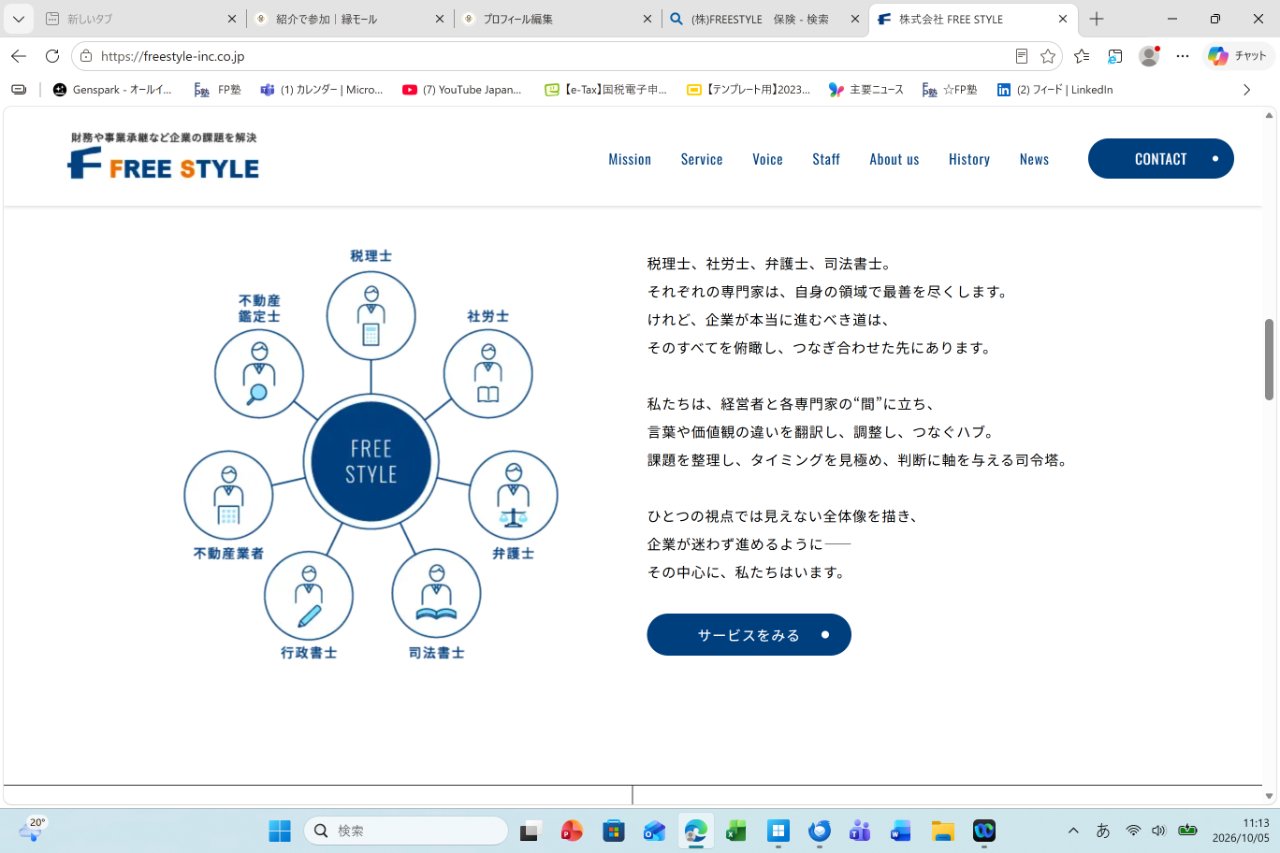
Task: Add this page to favorites with star
Action: pyautogui.click(x=1048, y=56)
